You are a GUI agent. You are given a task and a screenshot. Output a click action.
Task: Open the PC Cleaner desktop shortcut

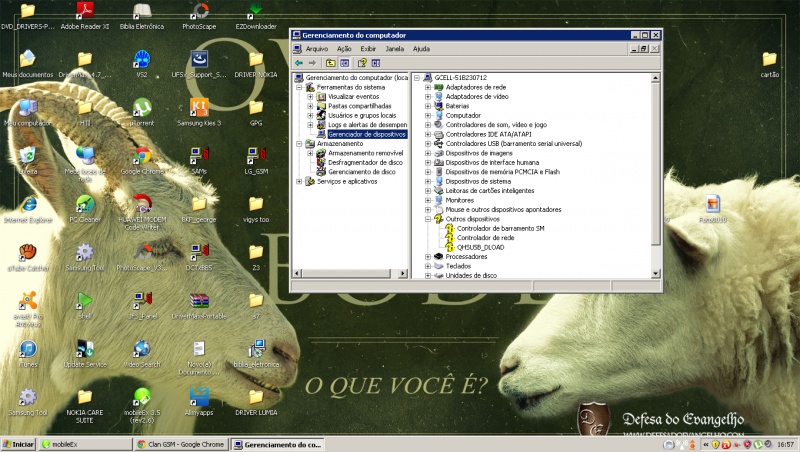pyautogui.click(x=85, y=209)
